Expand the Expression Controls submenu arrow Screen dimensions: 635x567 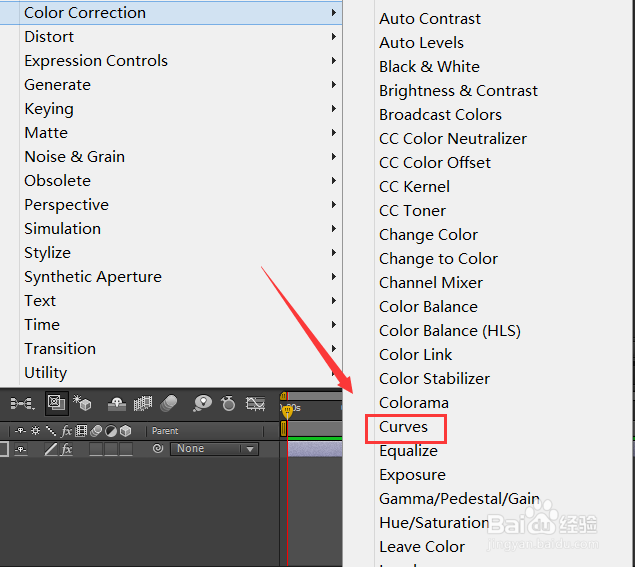334,60
